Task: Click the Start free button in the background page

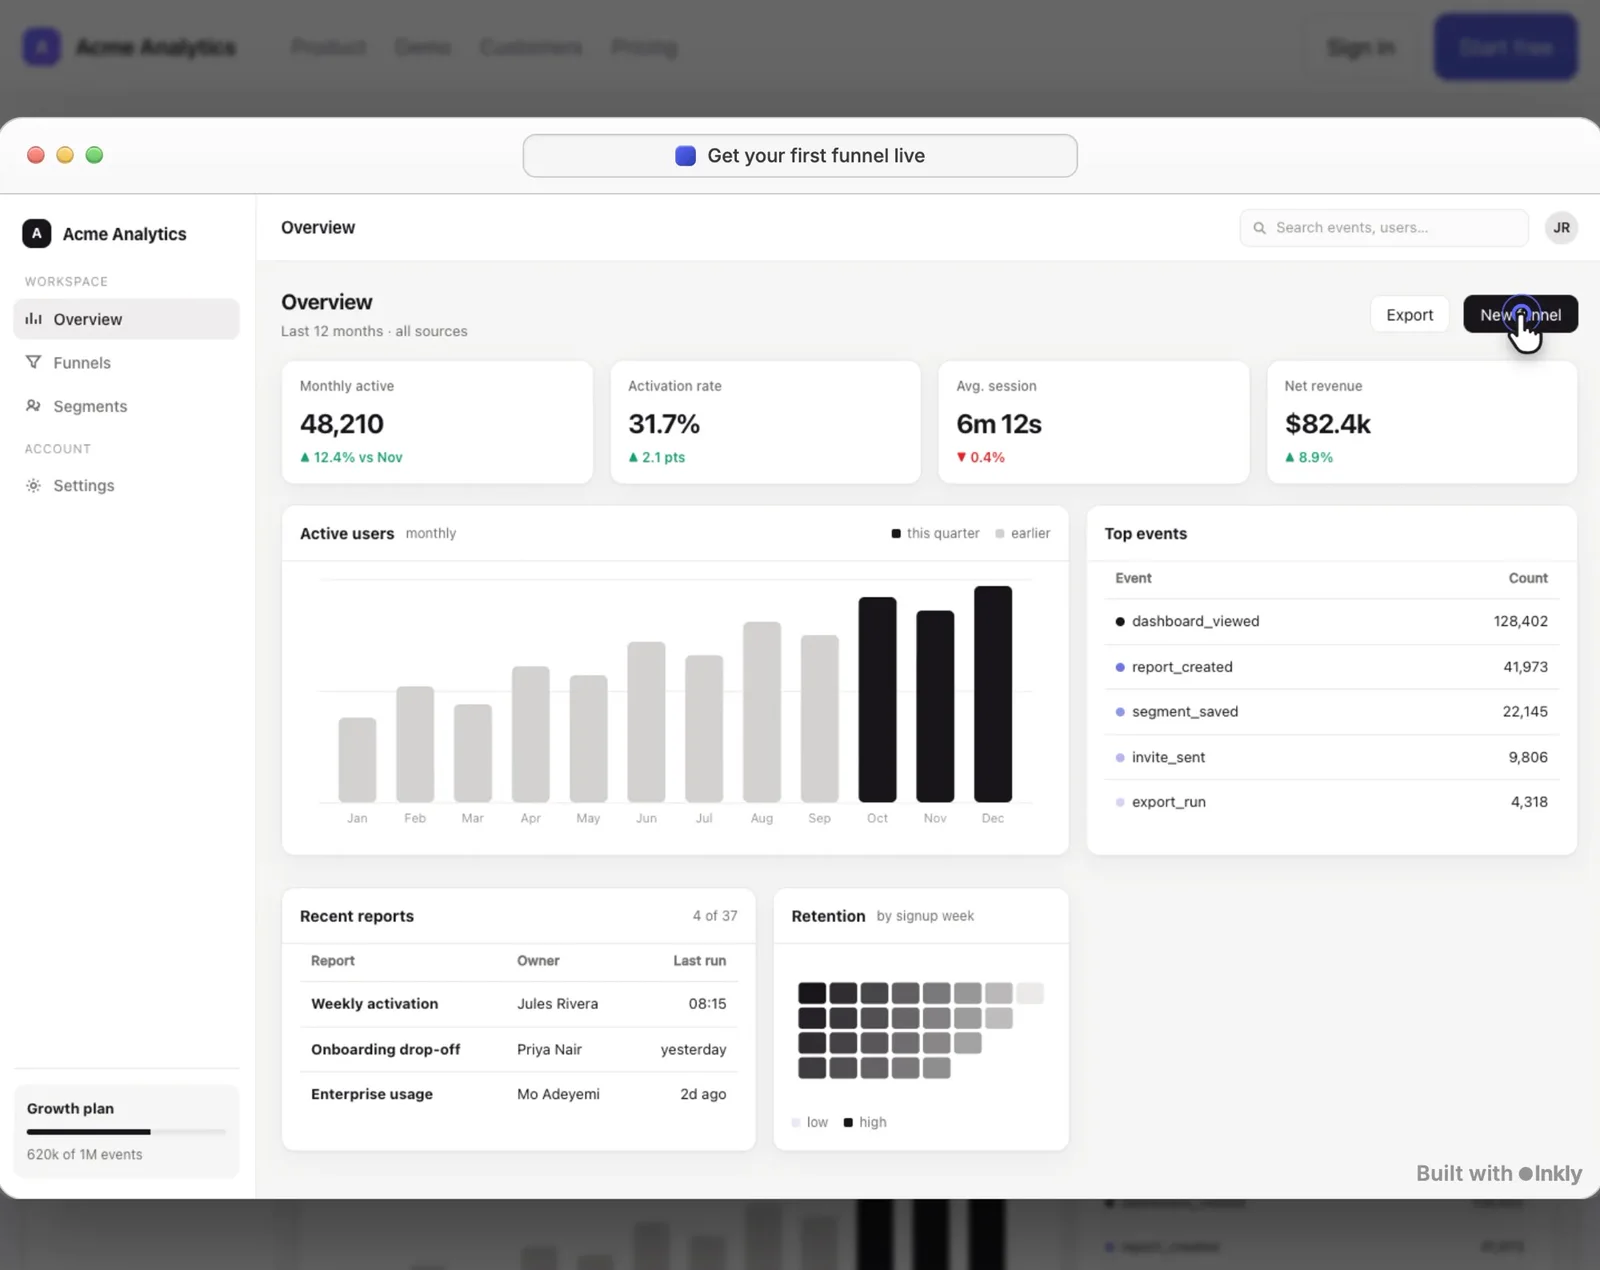Action: (1506, 47)
